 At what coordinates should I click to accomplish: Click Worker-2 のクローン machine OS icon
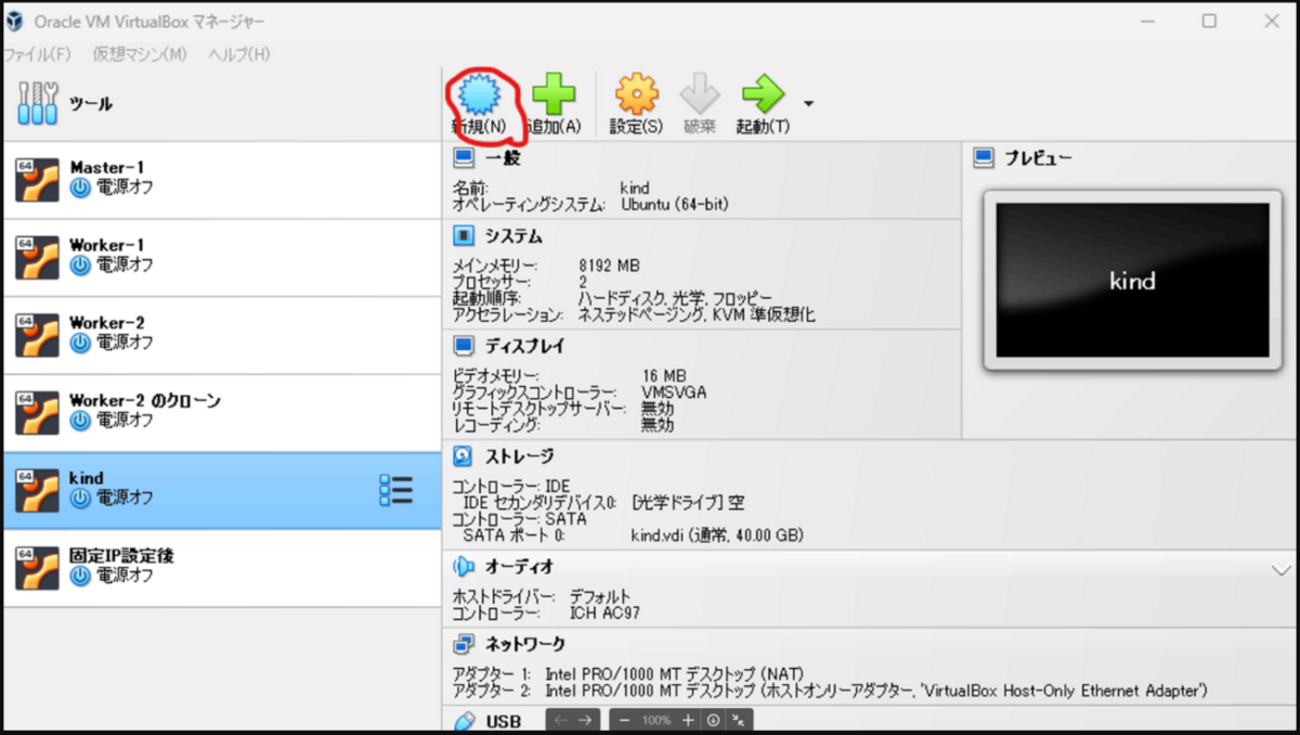(37, 413)
